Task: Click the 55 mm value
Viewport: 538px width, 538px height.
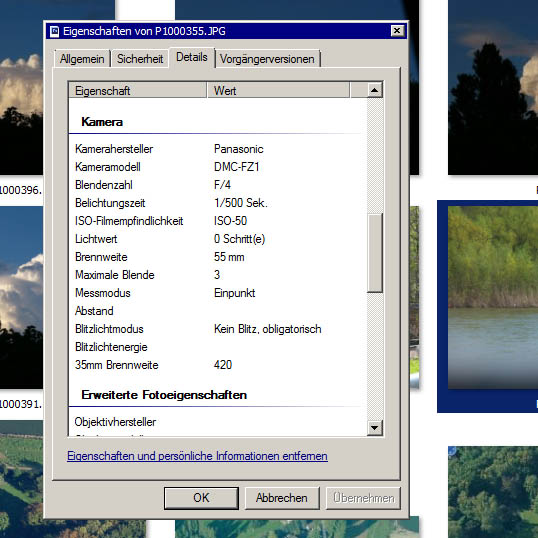Action: (229, 257)
